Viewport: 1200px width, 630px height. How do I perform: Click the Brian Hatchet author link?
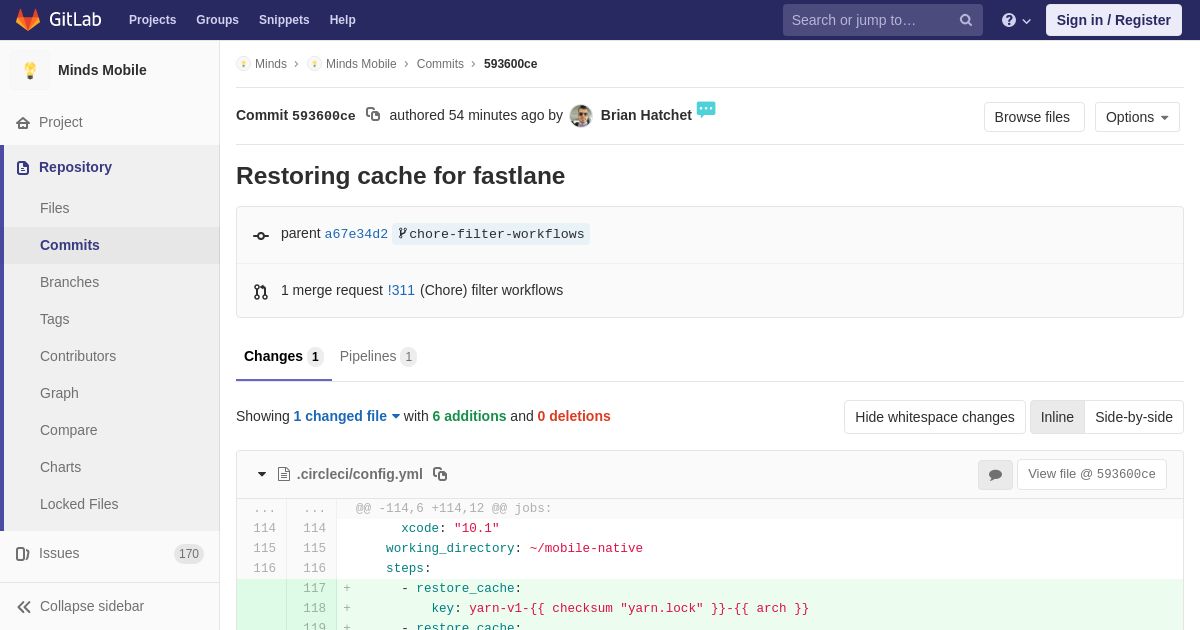pos(646,115)
